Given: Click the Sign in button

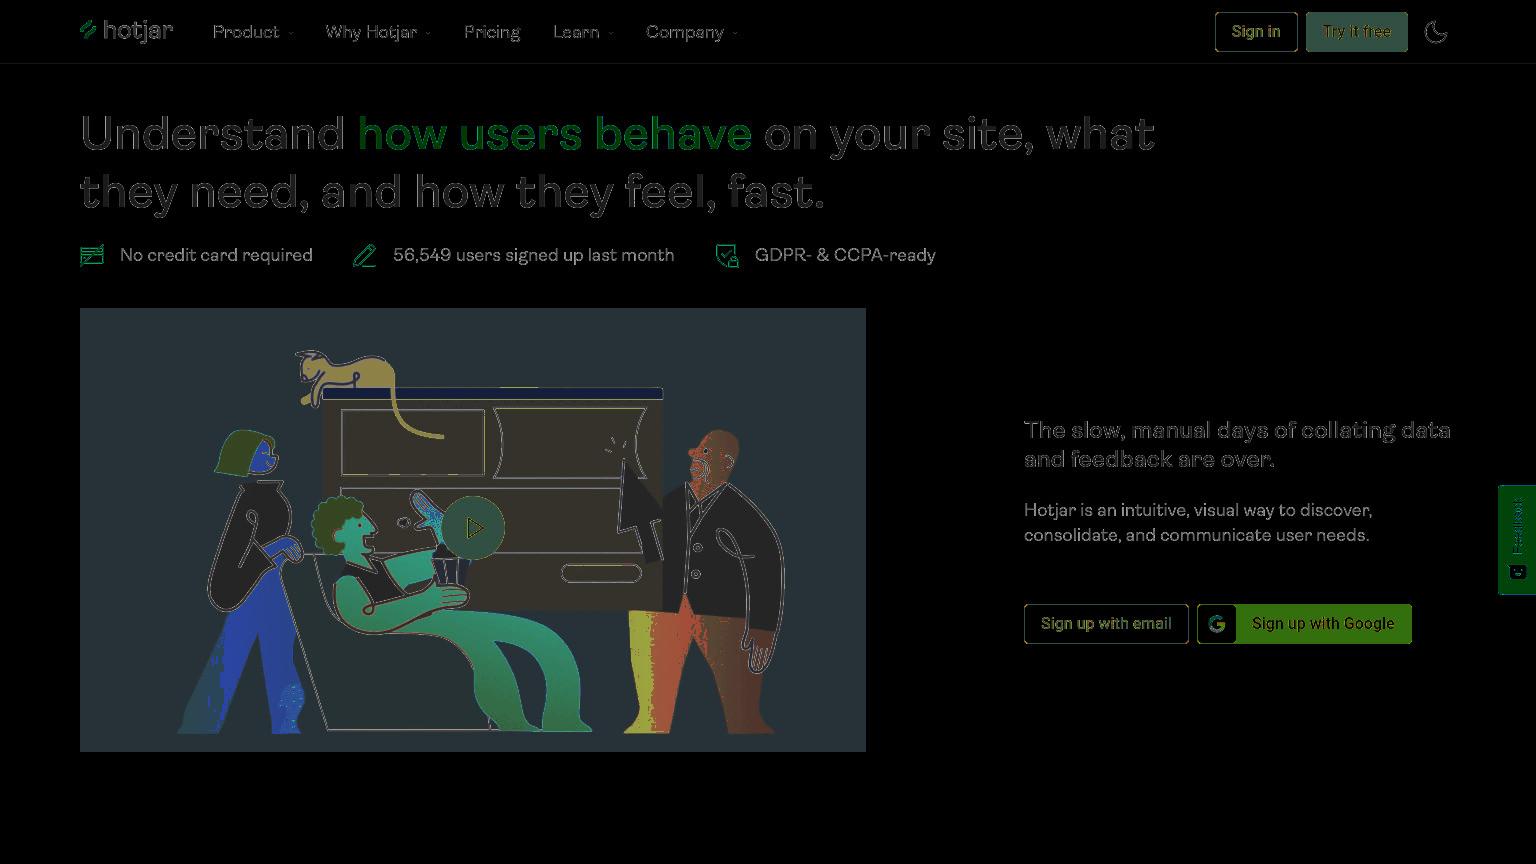Looking at the screenshot, I should point(1256,32).
